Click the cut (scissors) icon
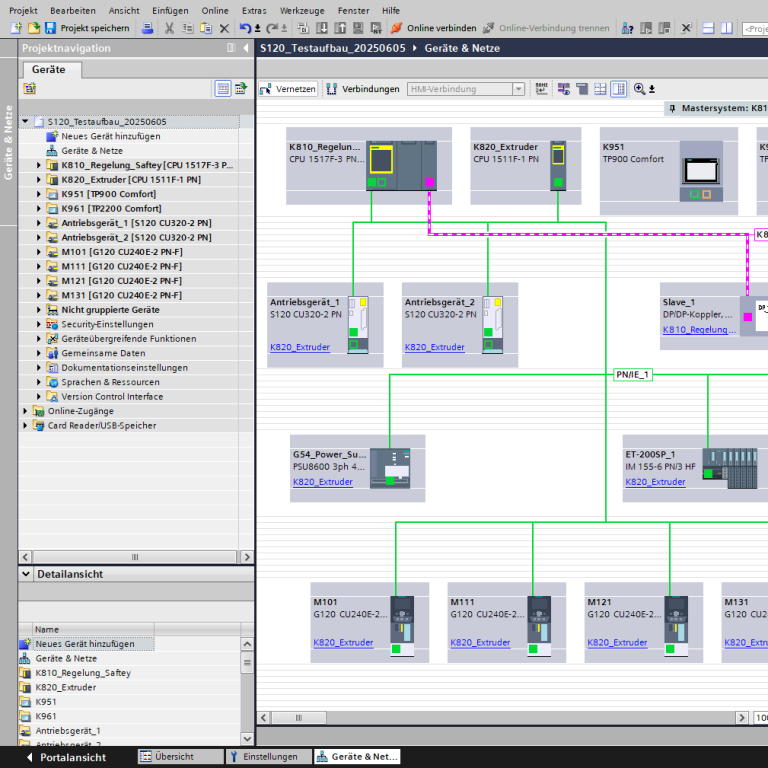768x768 pixels. (x=169, y=28)
